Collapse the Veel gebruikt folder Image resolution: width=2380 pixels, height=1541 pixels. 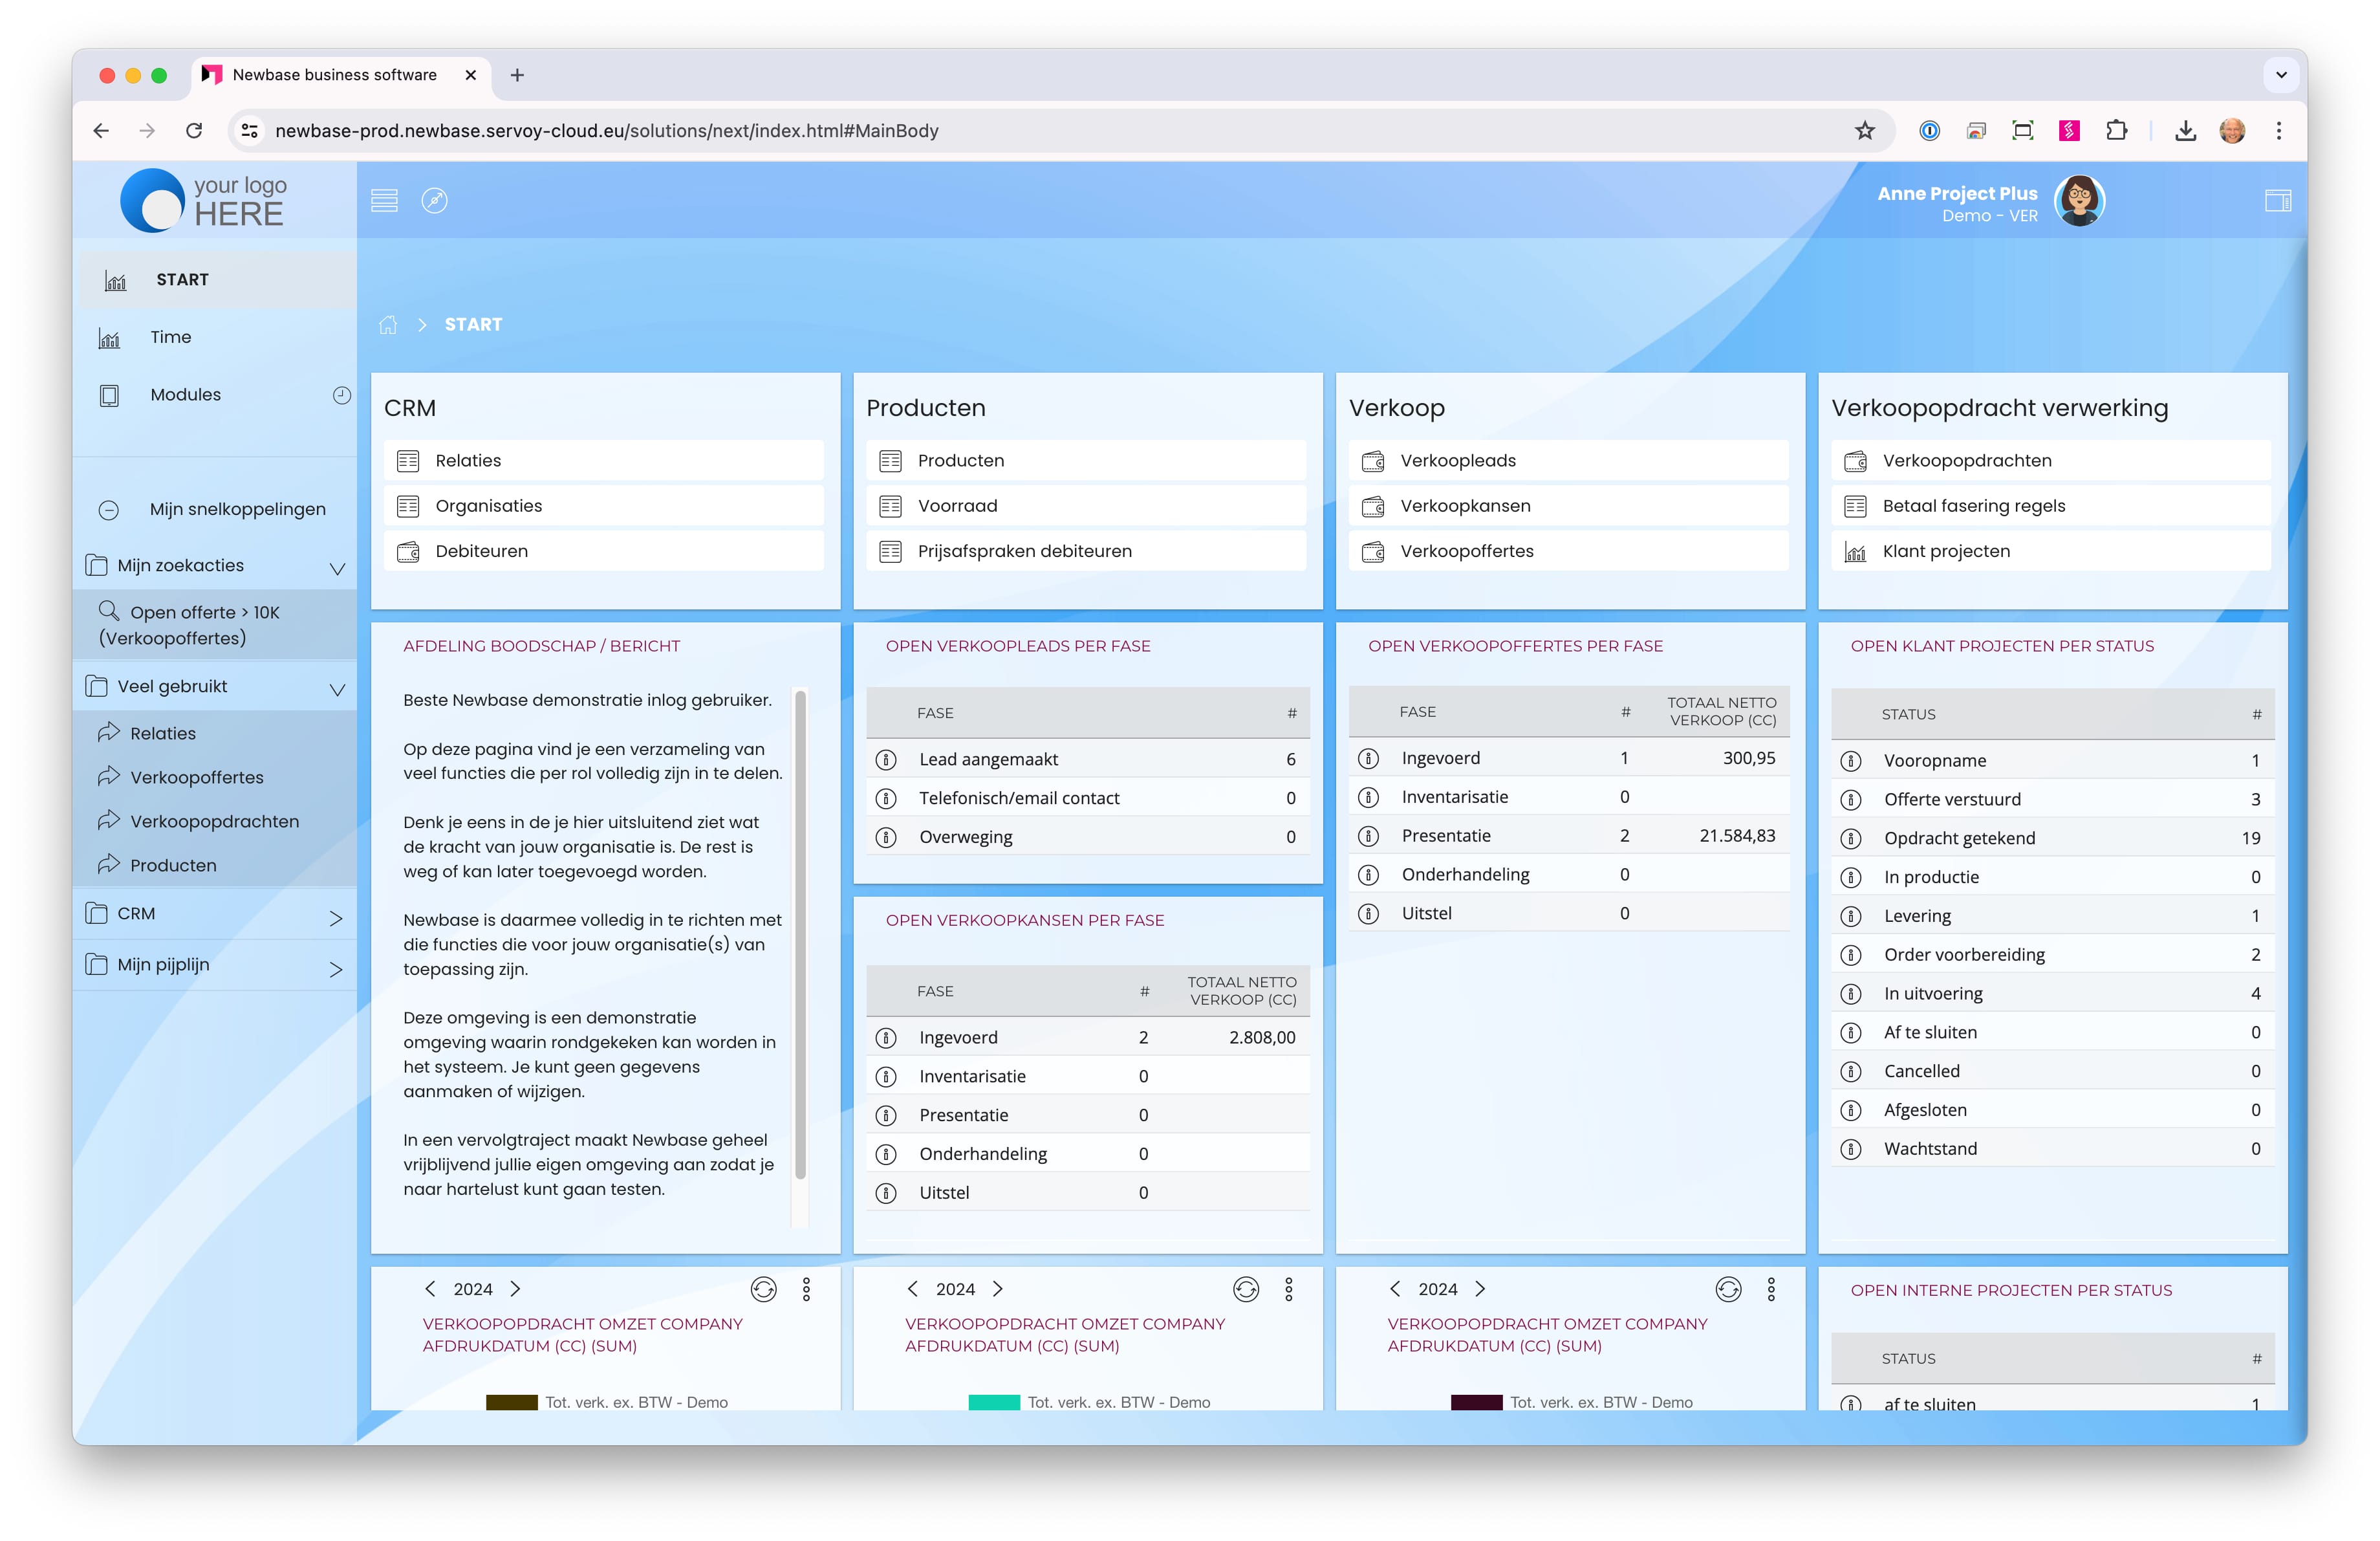tap(337, 689)
